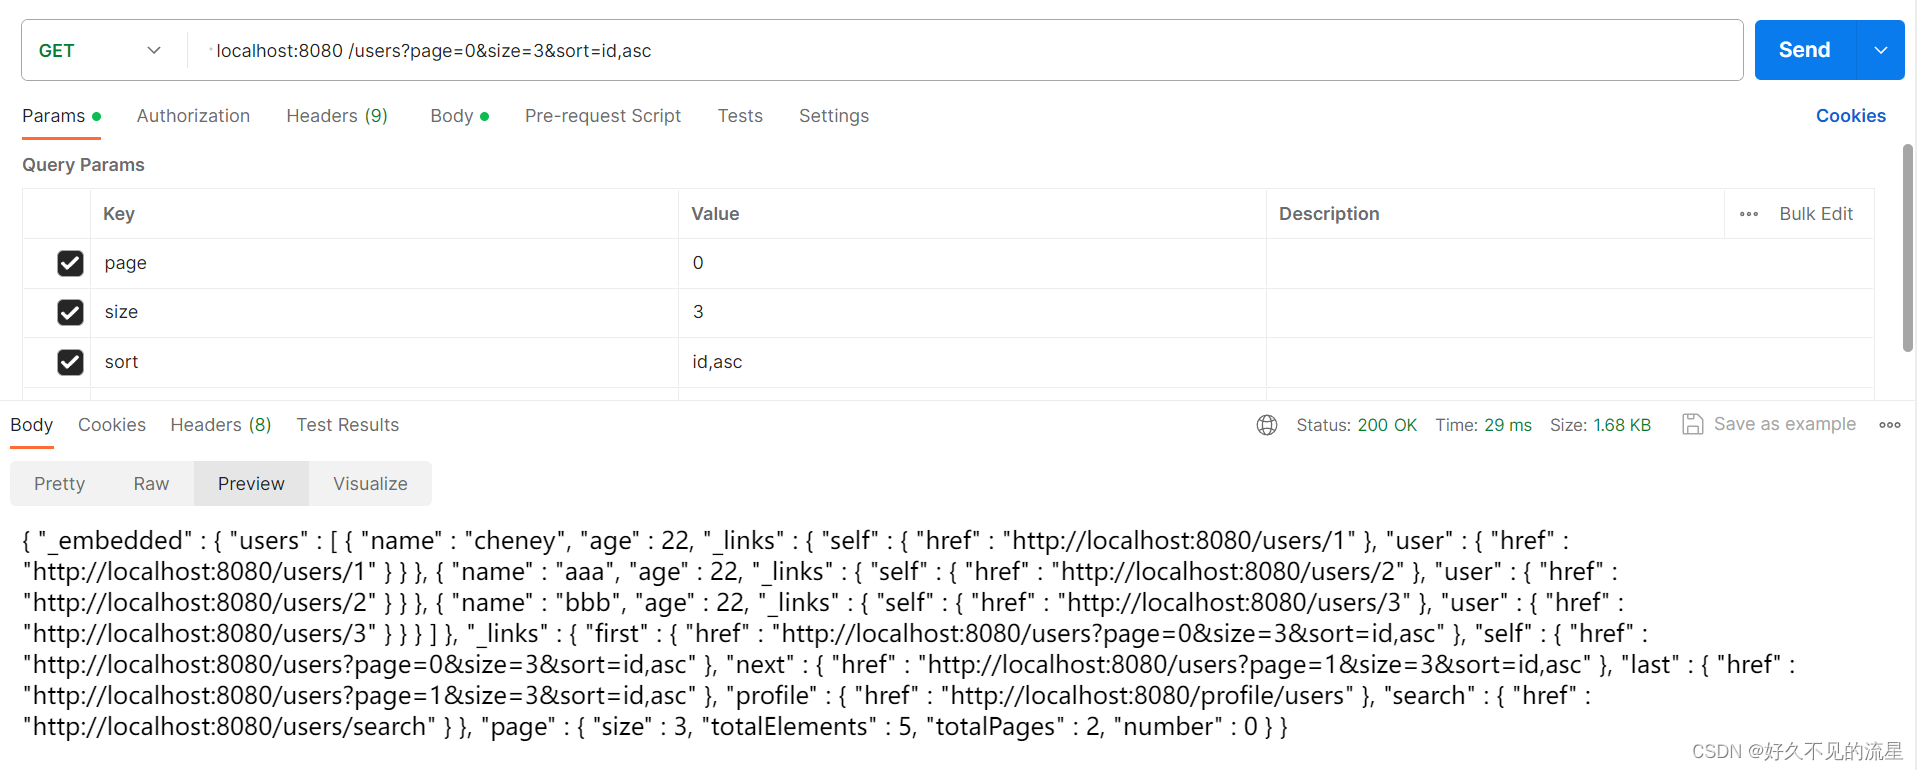Open the request Headers (9) tab
The height and width of the screenshot is (770, 1919).
[x=337, y=116]
